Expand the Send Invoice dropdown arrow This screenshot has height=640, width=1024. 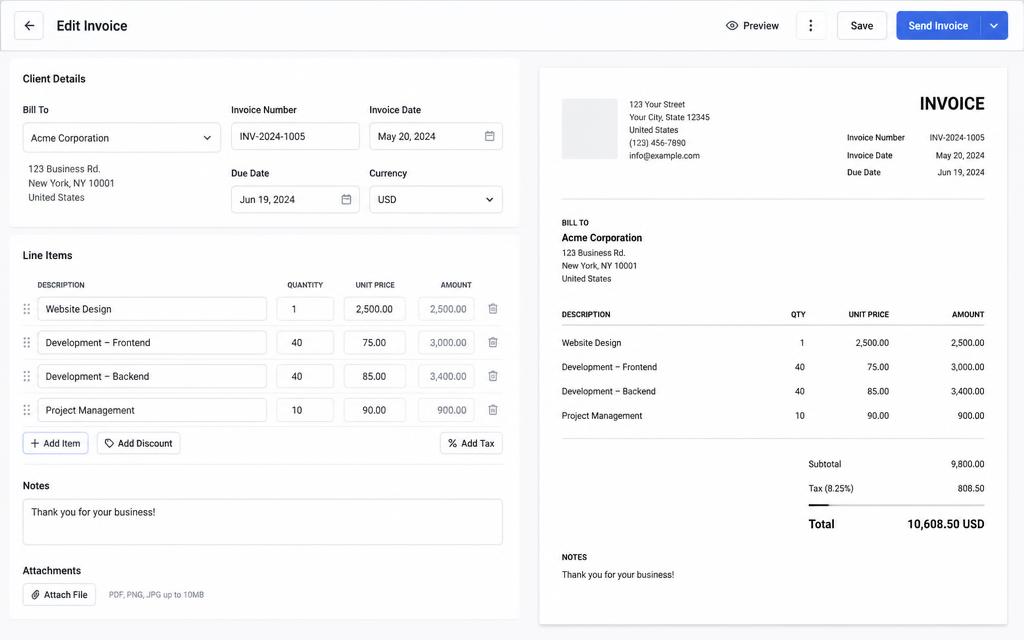tap(994, 25)
